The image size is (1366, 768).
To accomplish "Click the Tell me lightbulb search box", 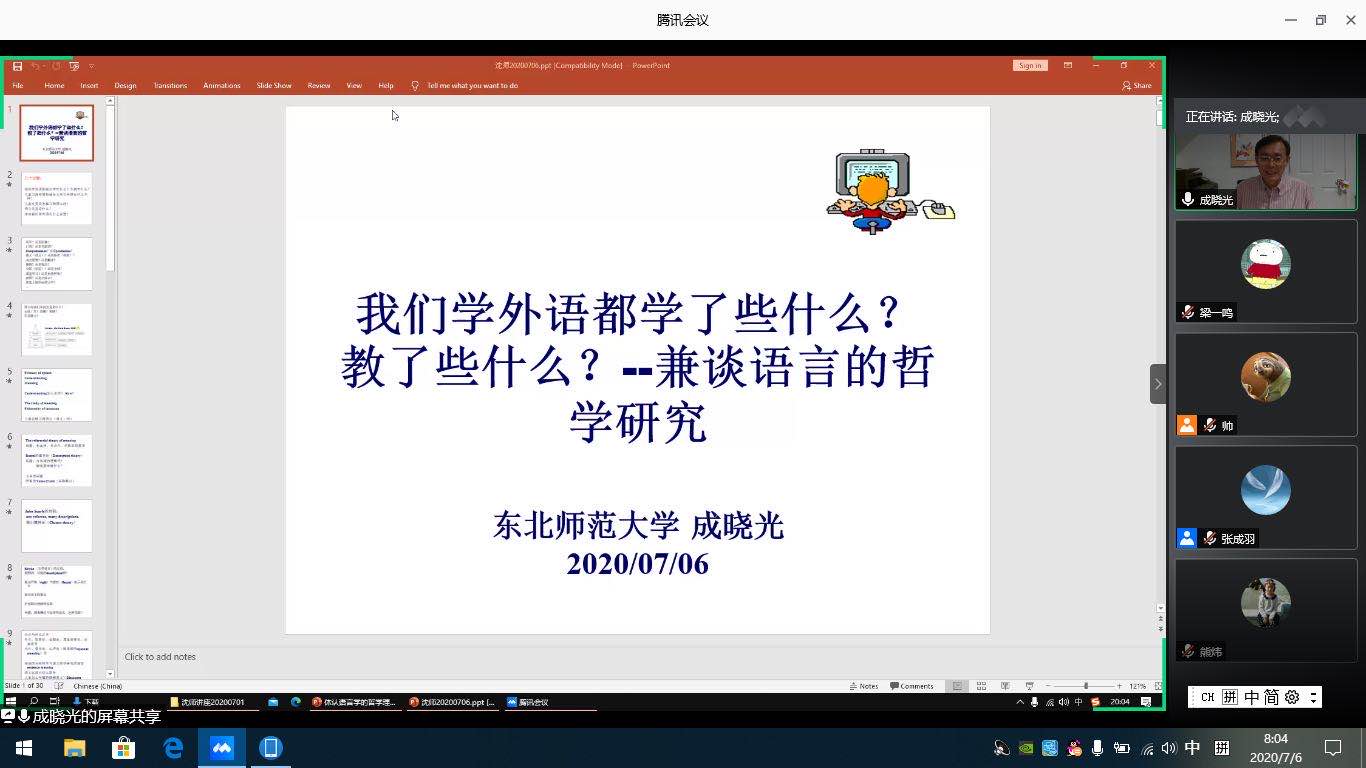I will click(x=471, y=86).
